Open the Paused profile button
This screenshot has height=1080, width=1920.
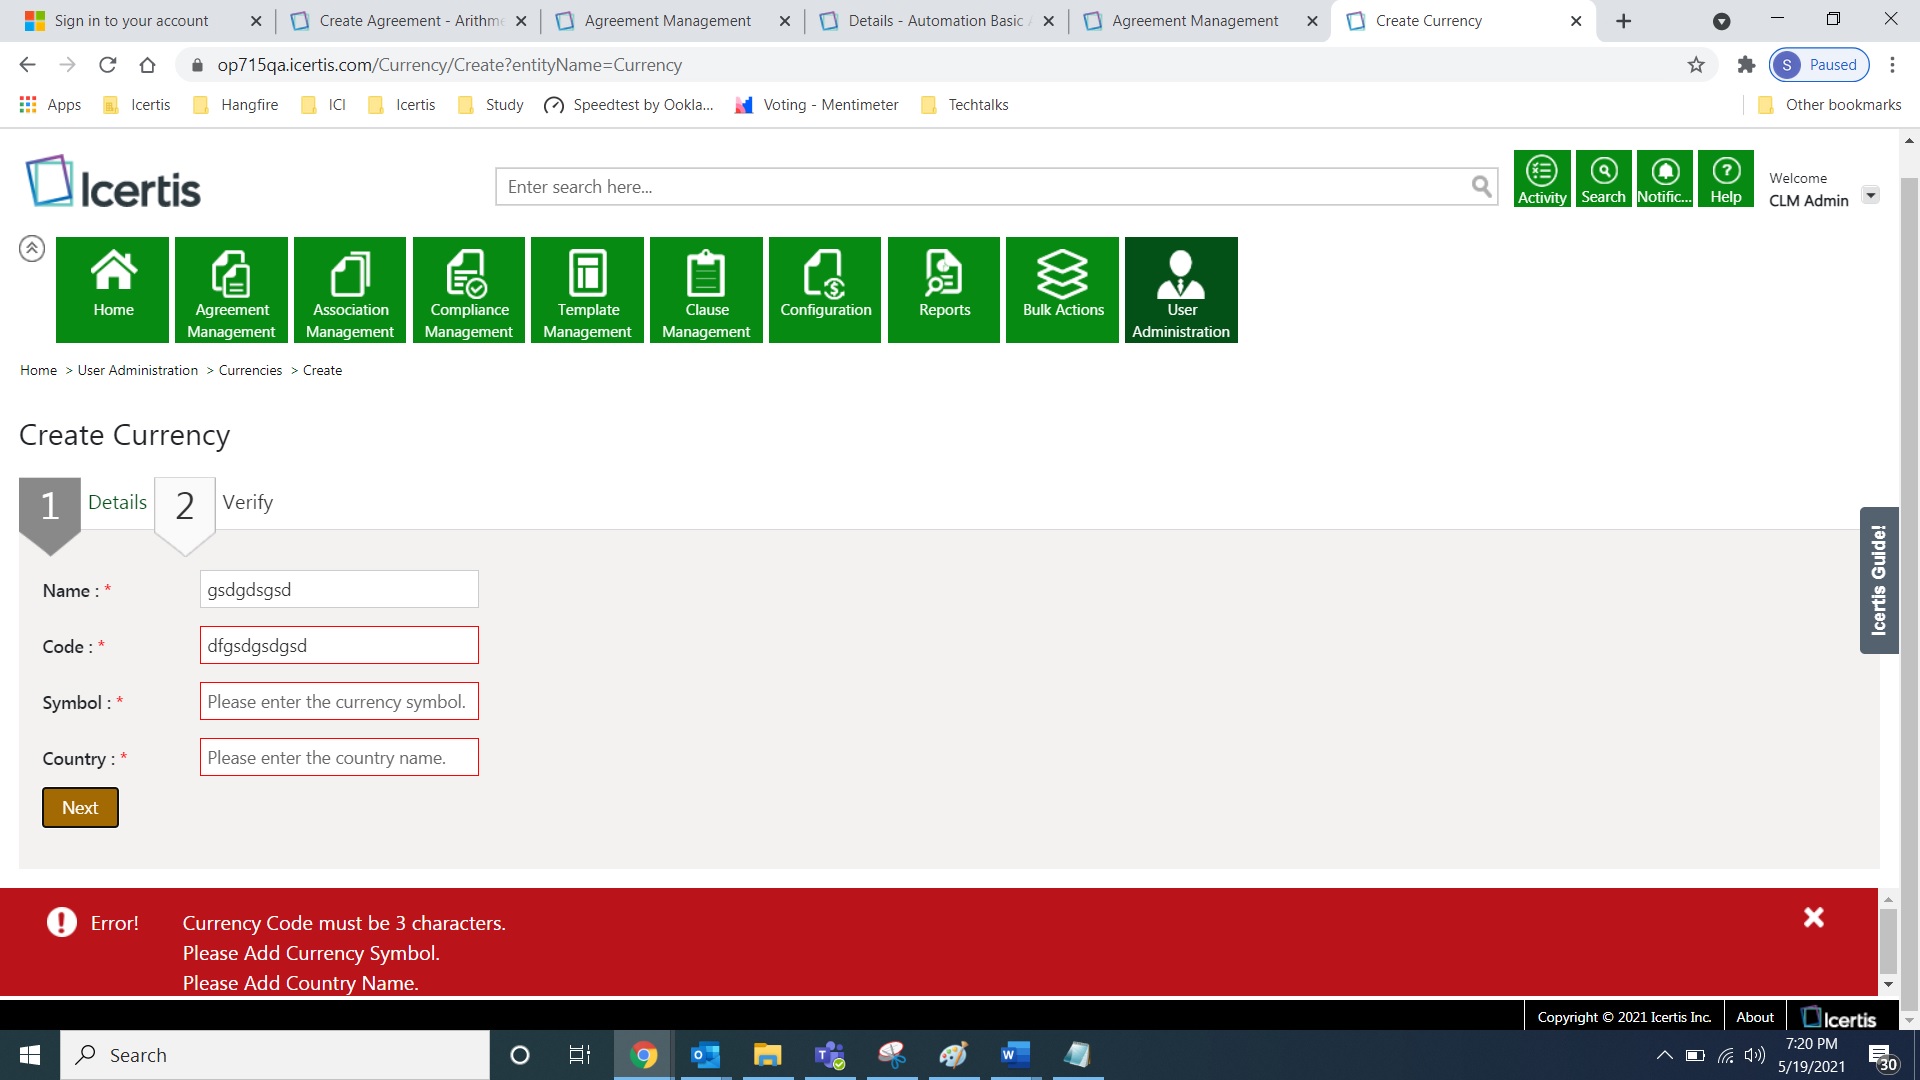(1819, 65)
